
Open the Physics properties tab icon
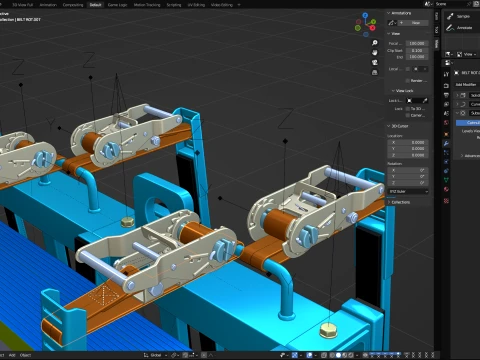pos(446,162)
